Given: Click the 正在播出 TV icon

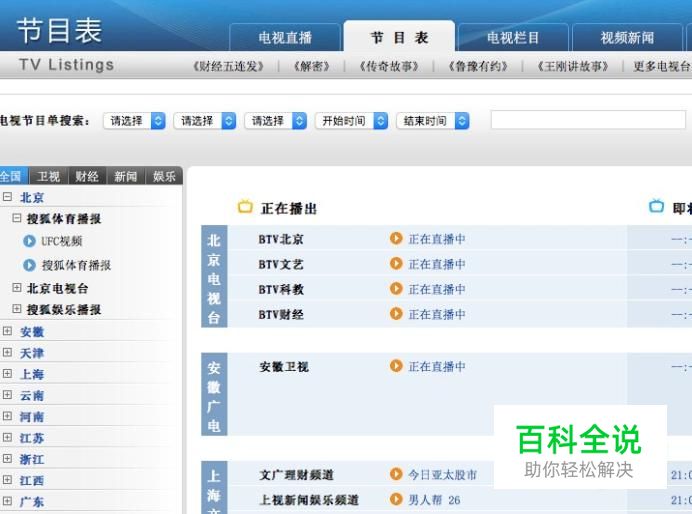Looking at the screenshot, I should [x=245, y=206].
